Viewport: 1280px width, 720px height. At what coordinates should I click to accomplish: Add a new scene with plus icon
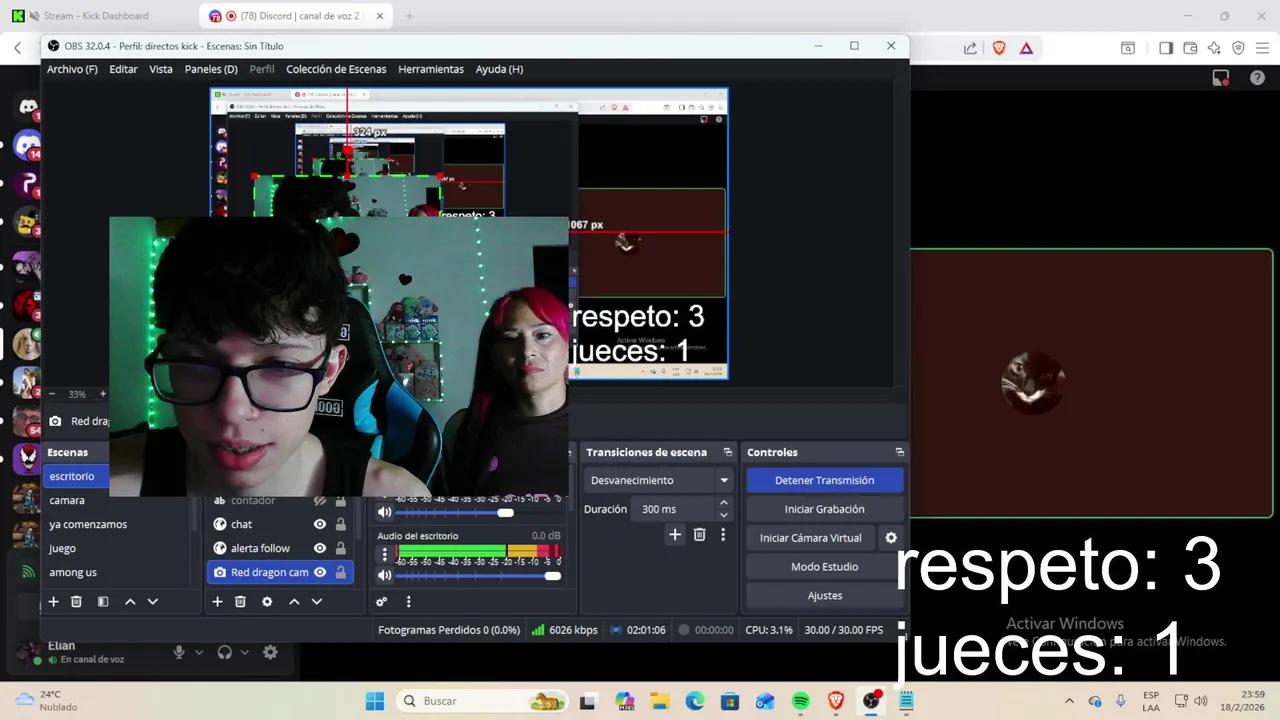pos(53,601)
